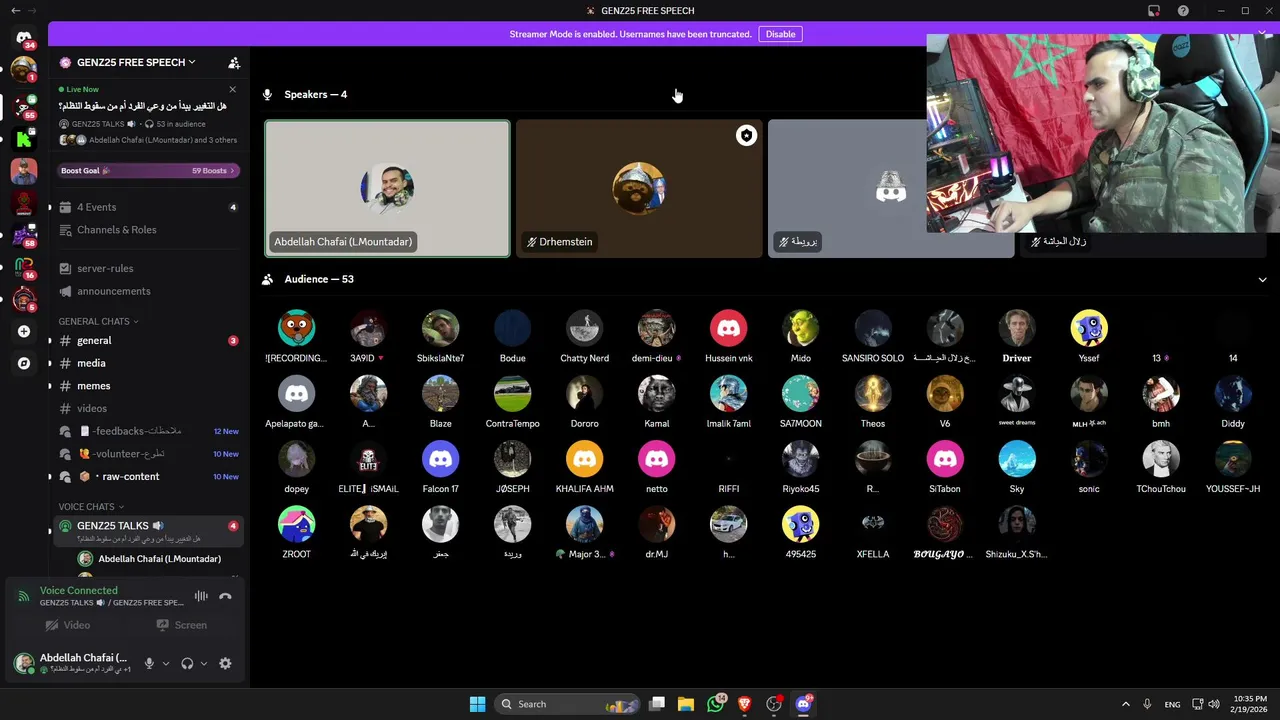Open the feedbacks forum channel
Image resolution: width=1280 pixels, height=720 pixels.
click(x=148, y=431)
